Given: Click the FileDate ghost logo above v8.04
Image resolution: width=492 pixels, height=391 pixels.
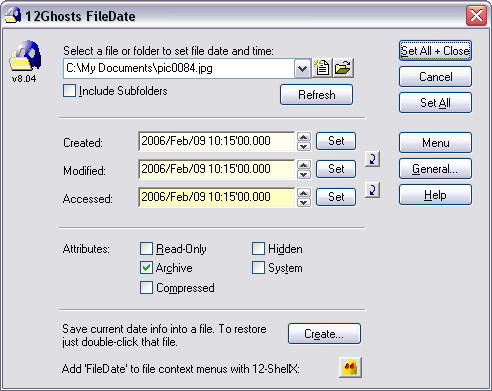Looking at the screenshot, I should pos(25,56).
